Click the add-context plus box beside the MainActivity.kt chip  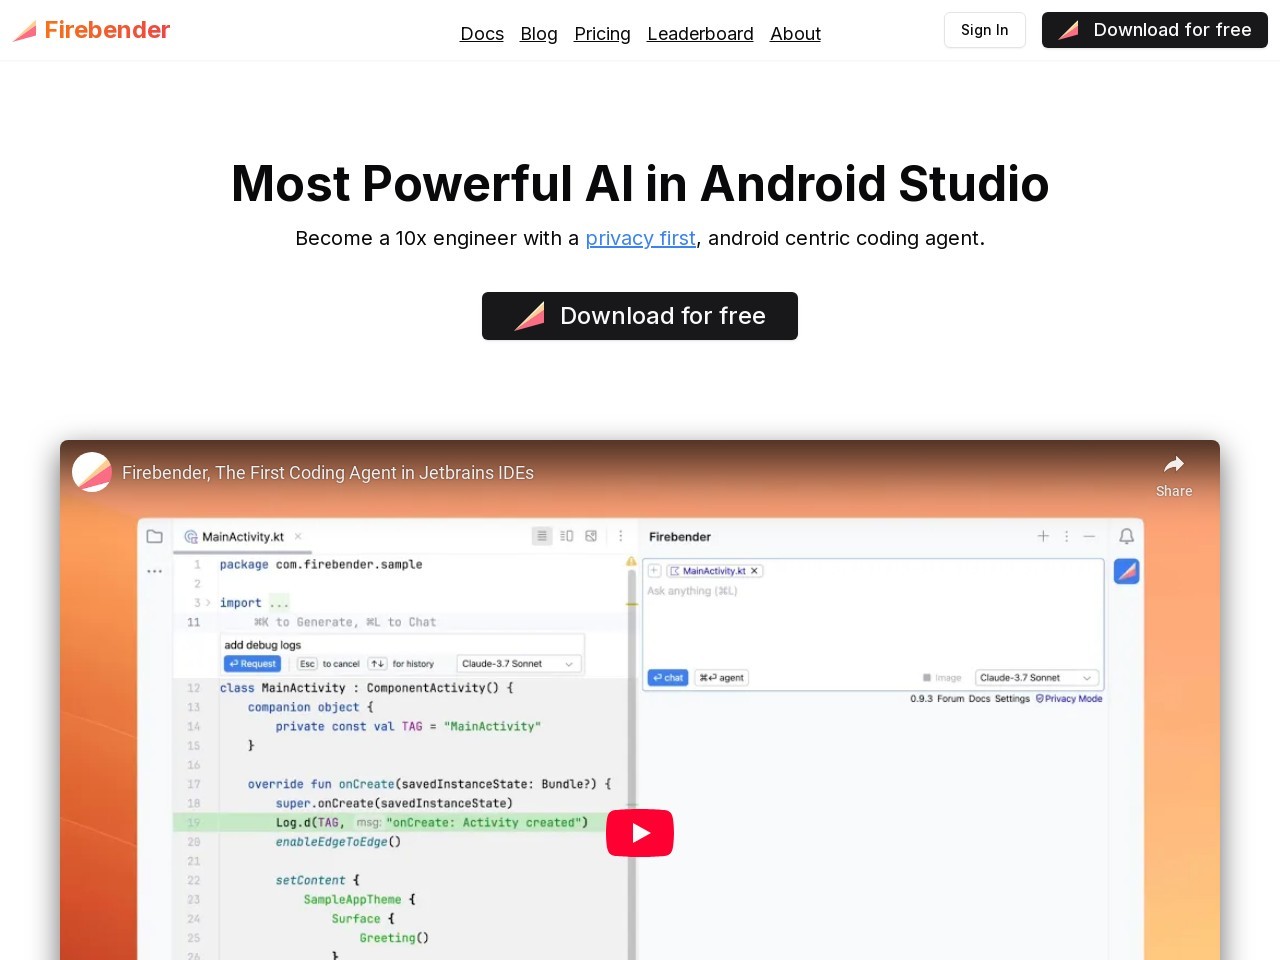[654, 571]
